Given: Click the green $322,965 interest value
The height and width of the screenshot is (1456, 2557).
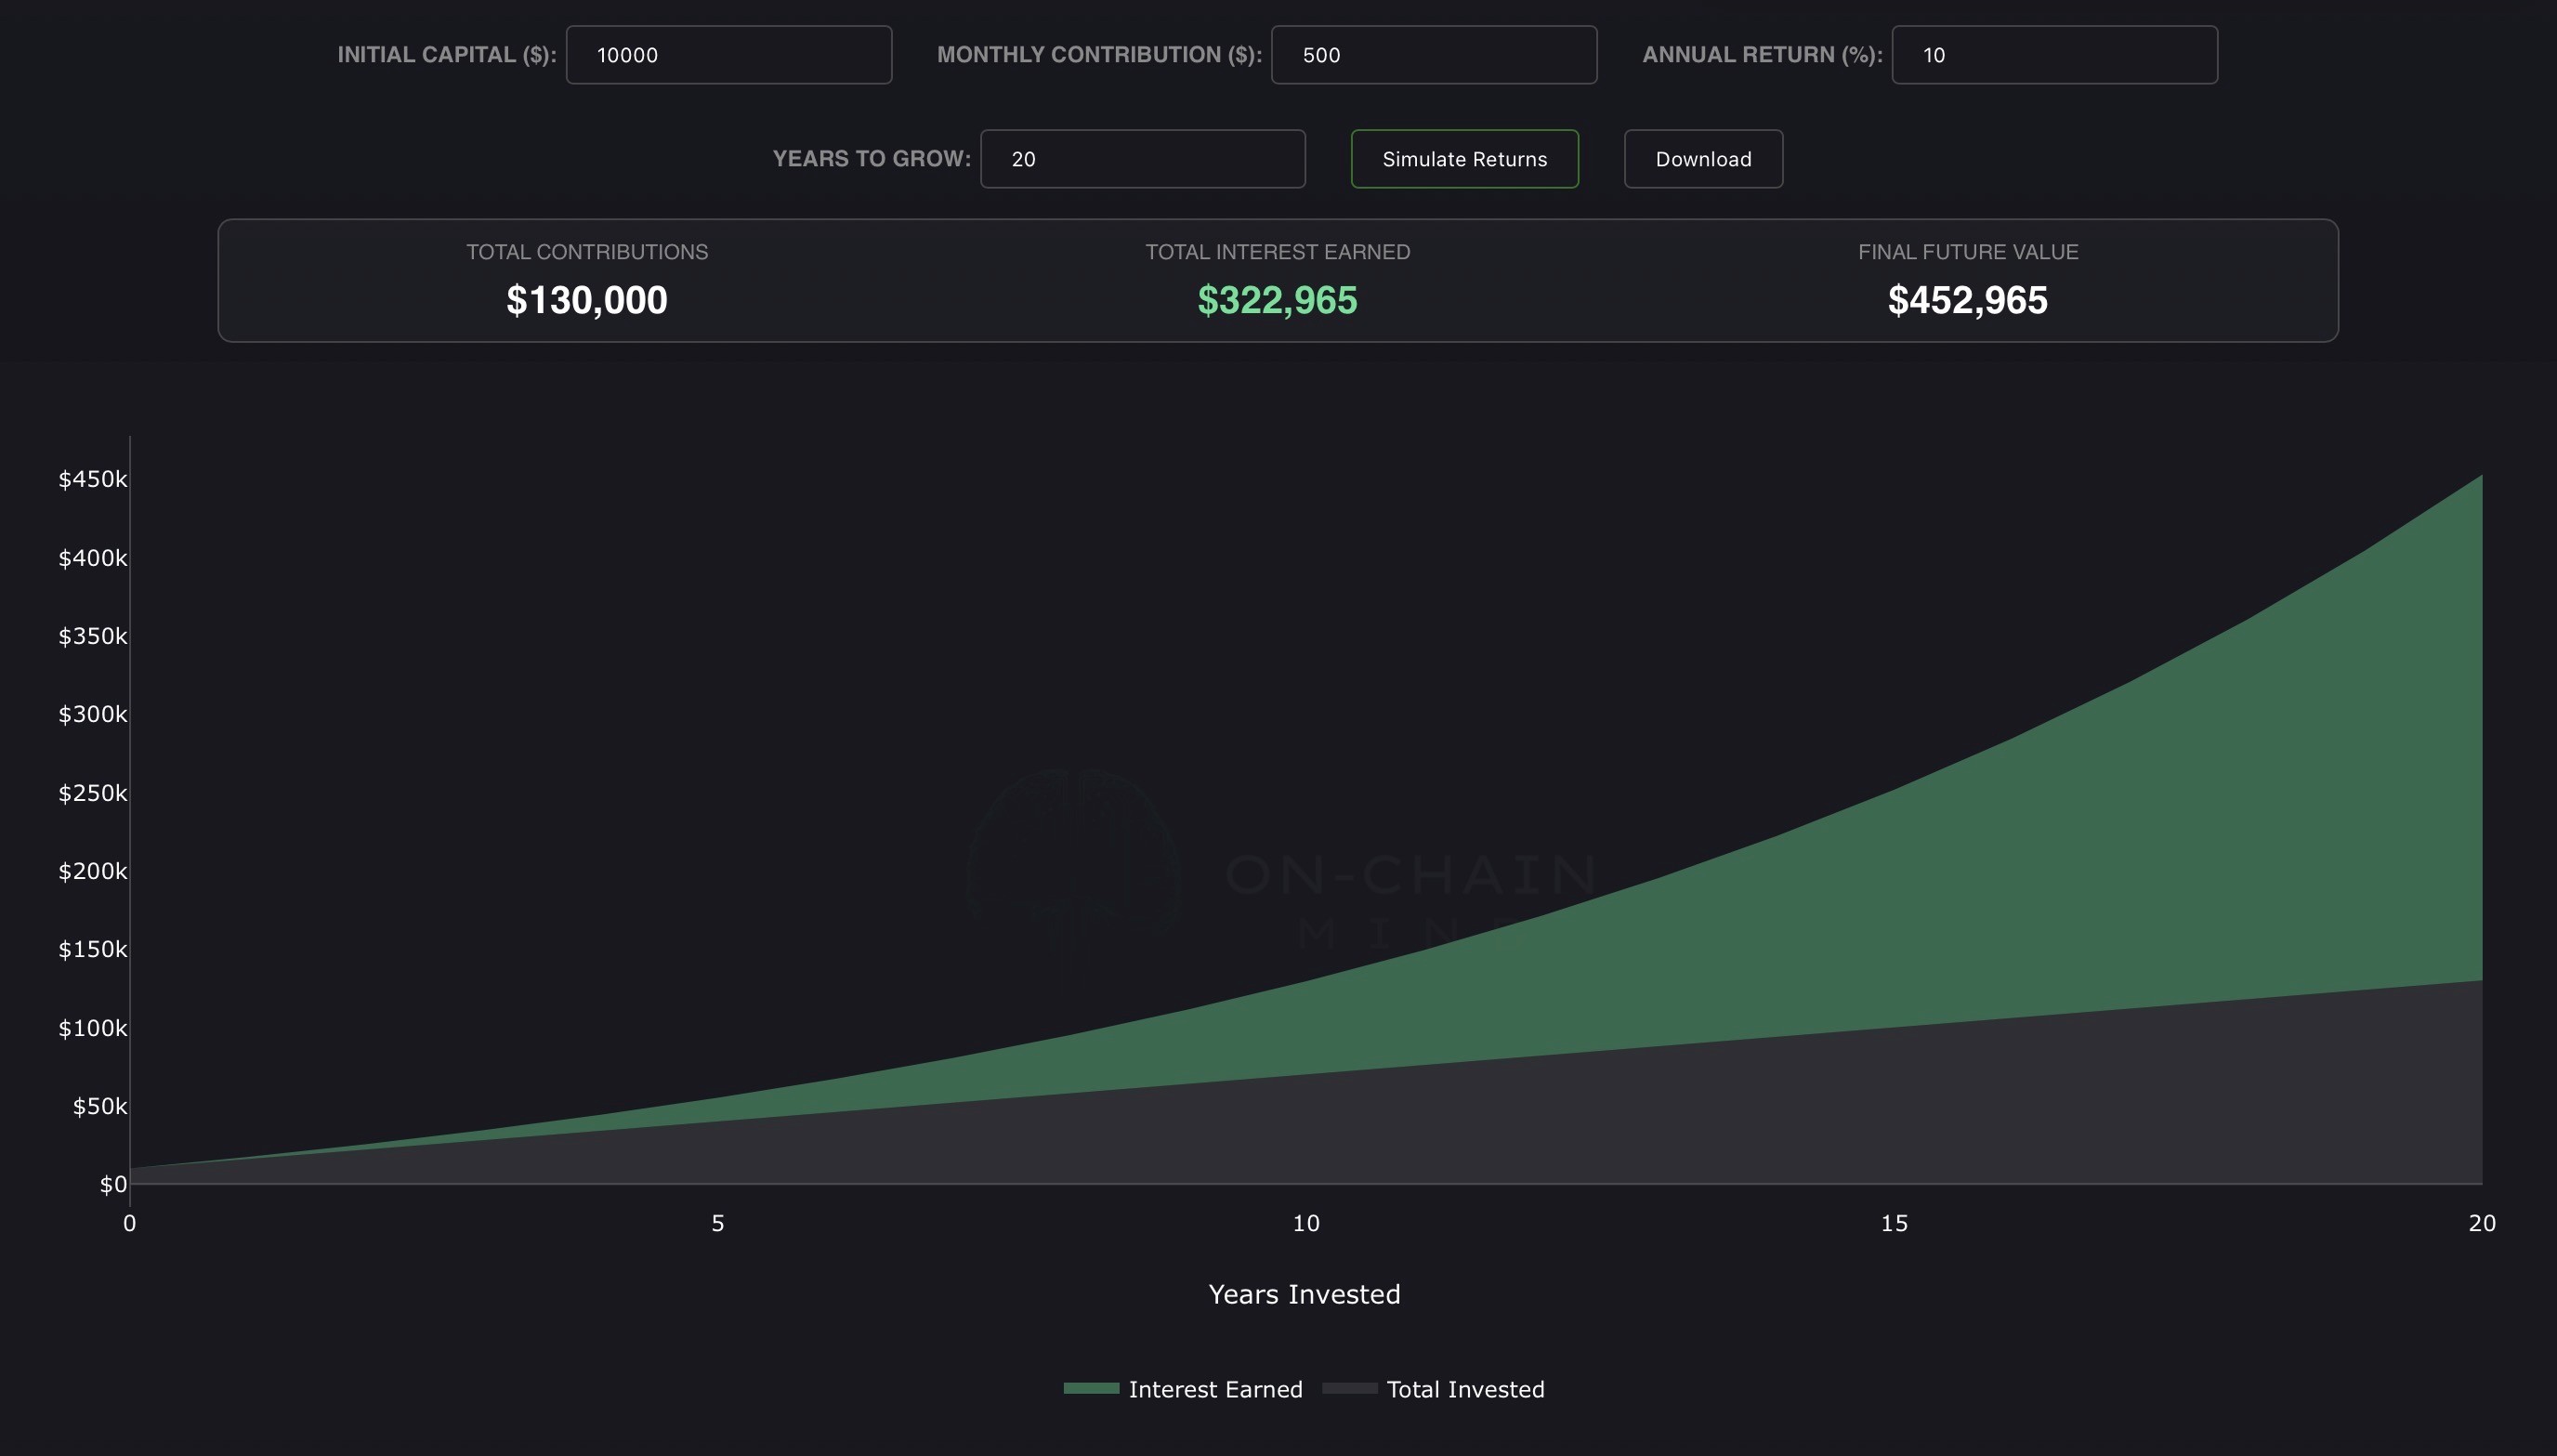Looking at the screenshot, I should tap(1277, 300).
